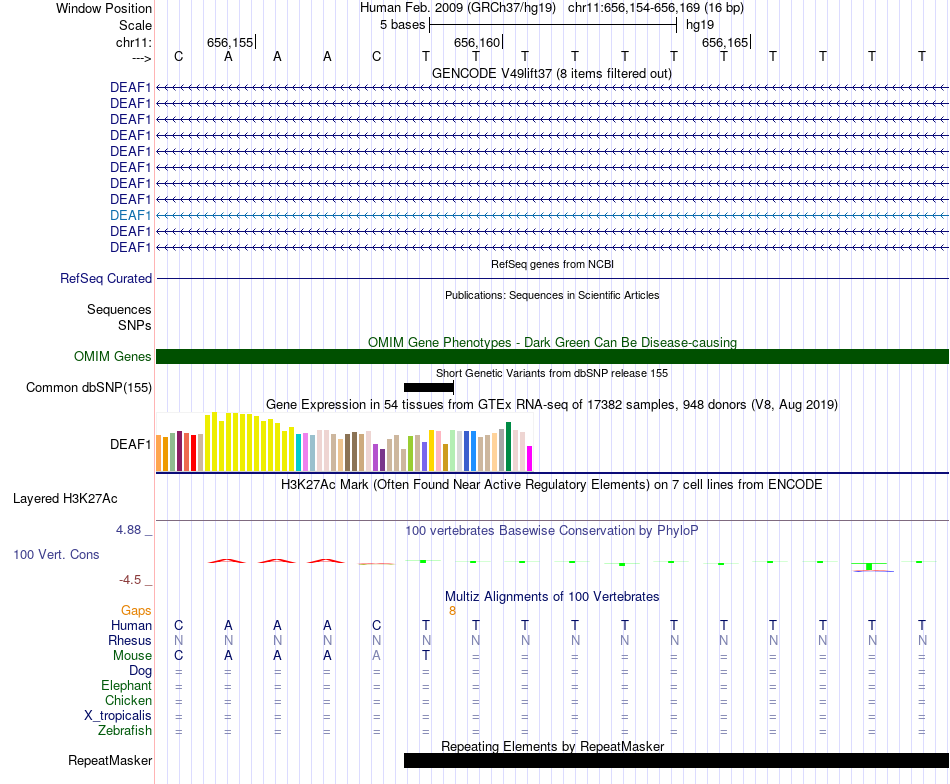Screen dimensions: 950x784
Task: Click the Scale label
Action: pyautogui.click(x=135, y=25)
